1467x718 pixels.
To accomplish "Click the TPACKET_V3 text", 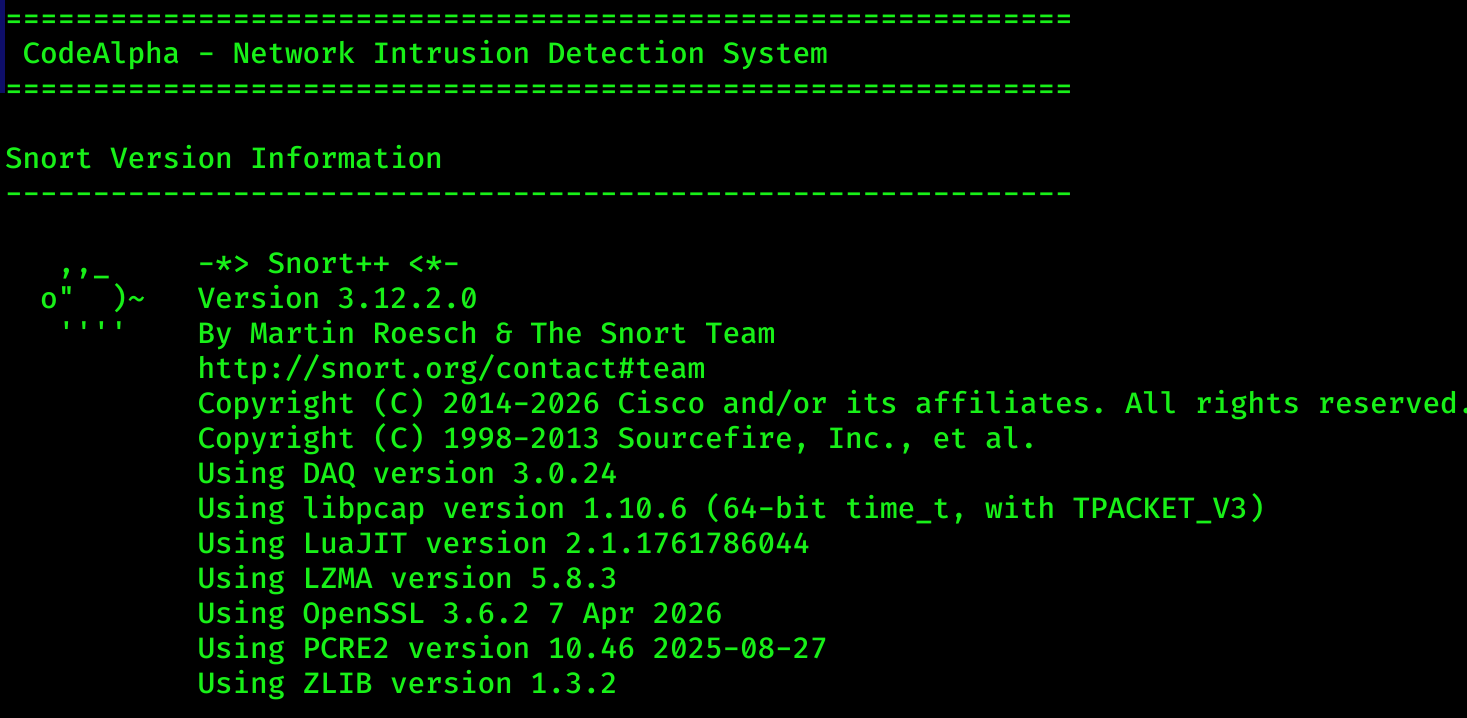I will click(x=1160, y=508).
